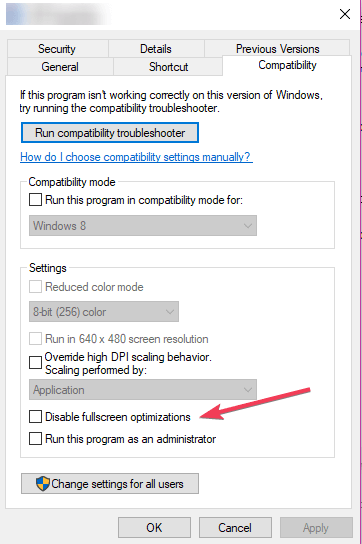
Task: Open How do I choose compatibility settings link
Action: pyautogui.click(x=136, y=157)
